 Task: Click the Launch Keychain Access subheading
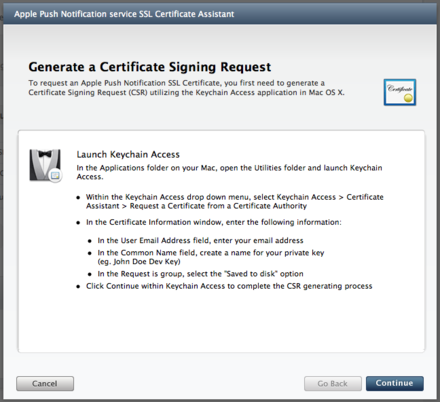(128, 154)
